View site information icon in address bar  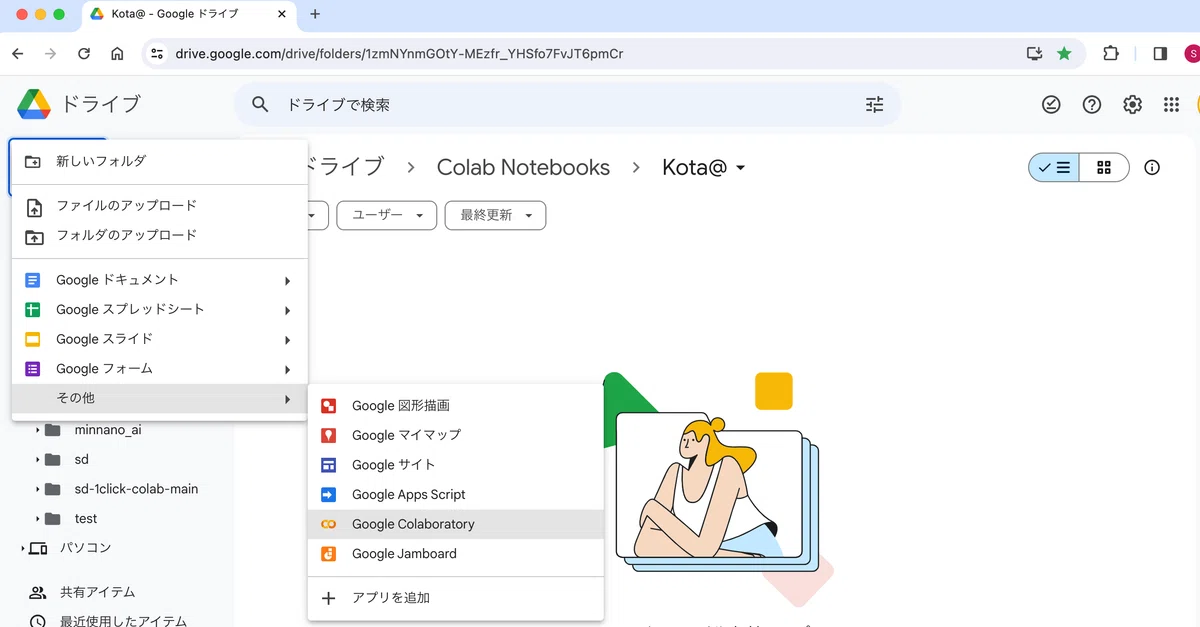pos(157,53)
